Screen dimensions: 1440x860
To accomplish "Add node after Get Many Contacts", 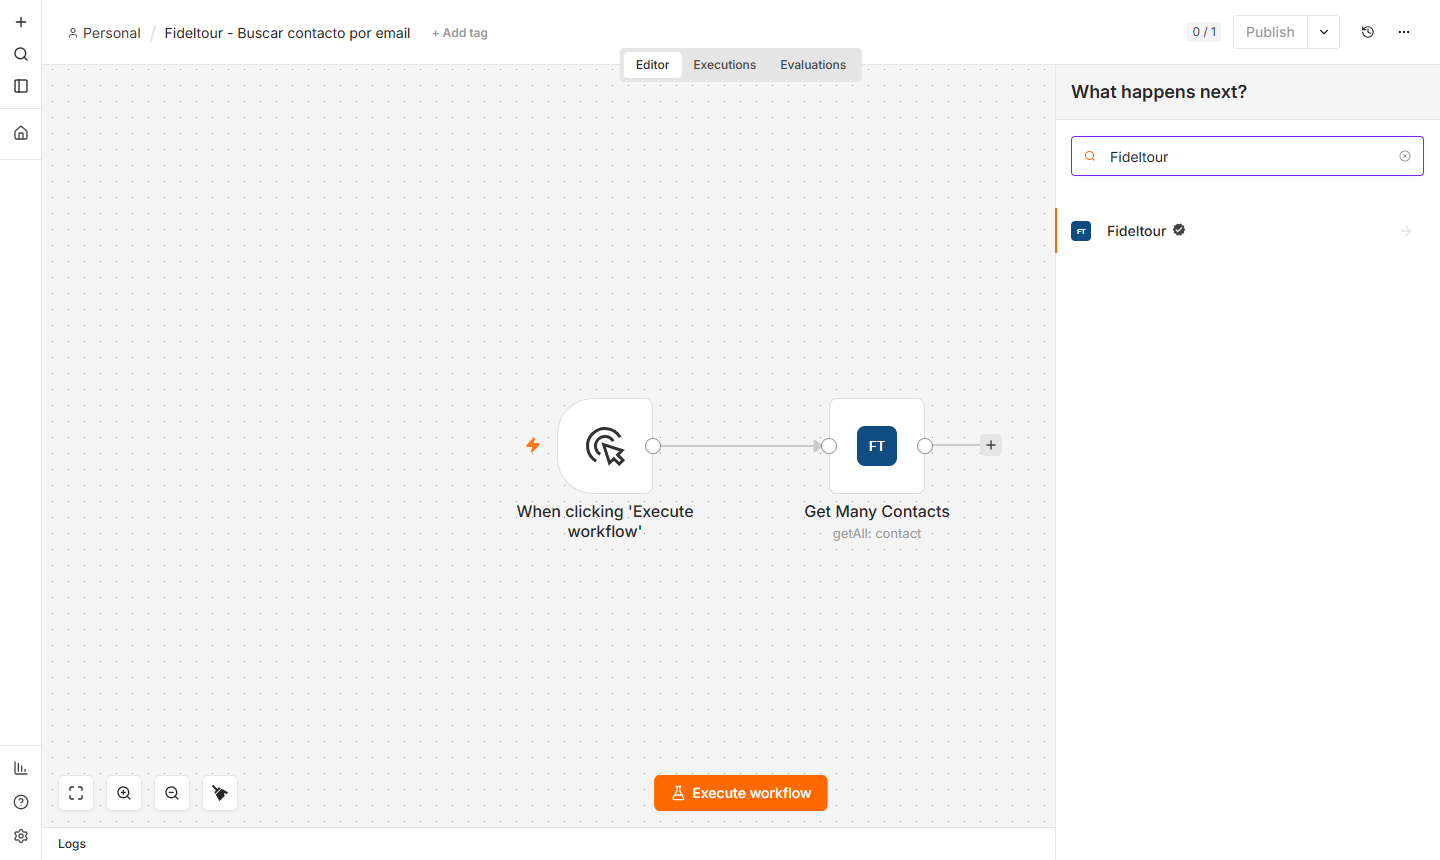I will click(991, 445).
